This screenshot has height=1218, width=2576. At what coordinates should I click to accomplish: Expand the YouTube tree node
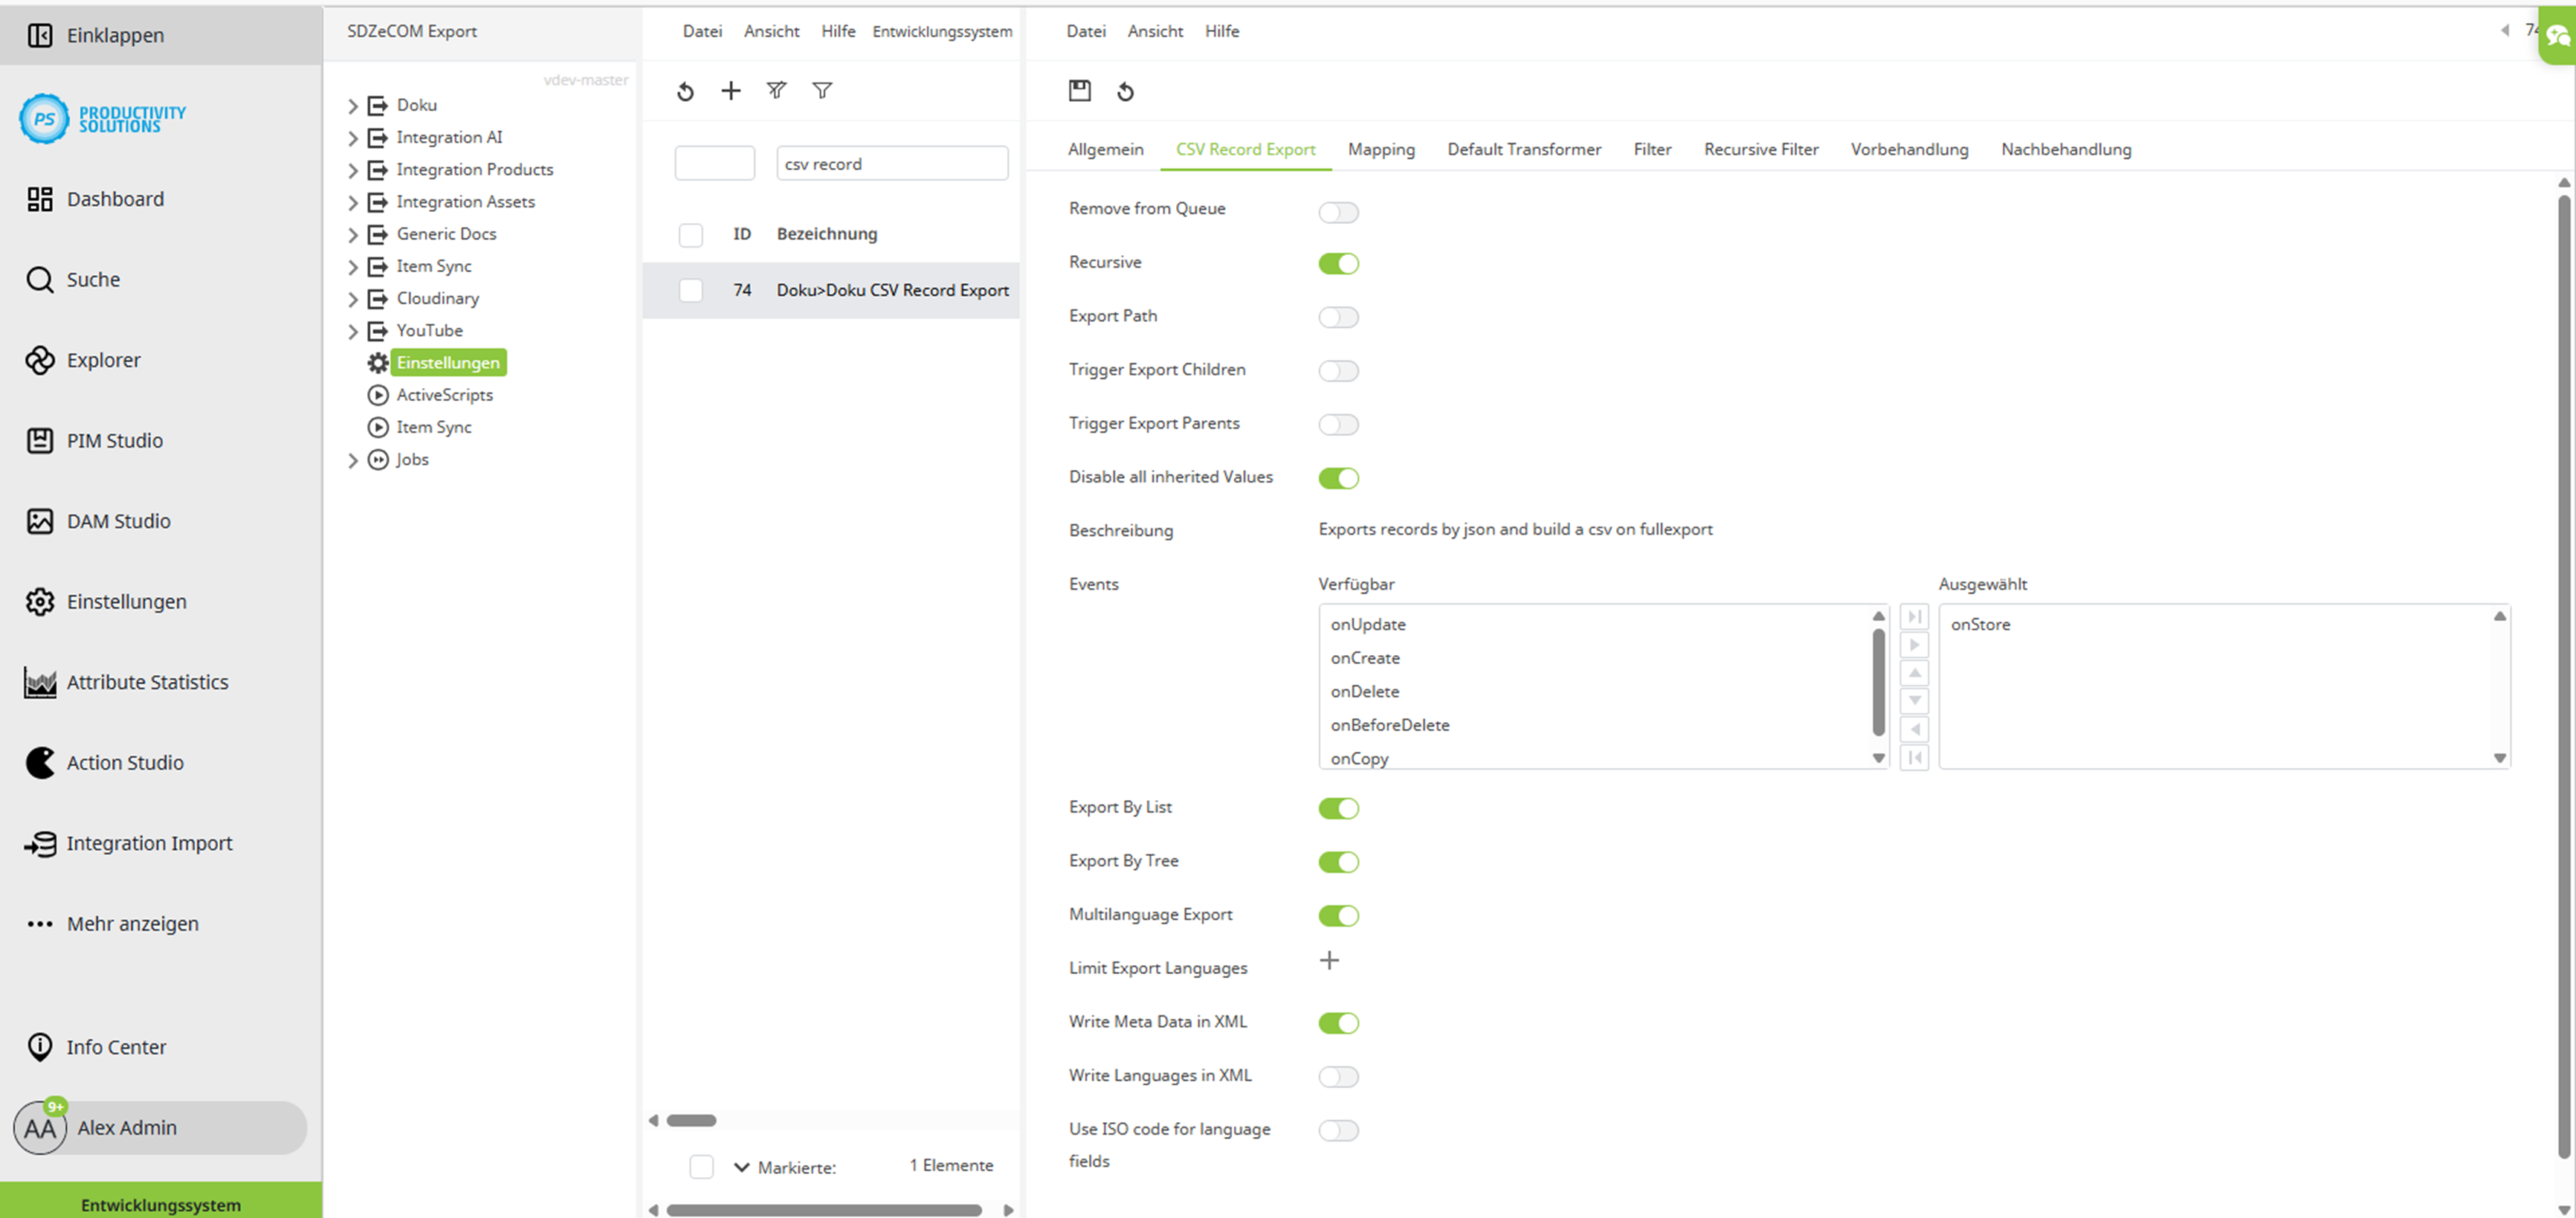pos(352,331)
